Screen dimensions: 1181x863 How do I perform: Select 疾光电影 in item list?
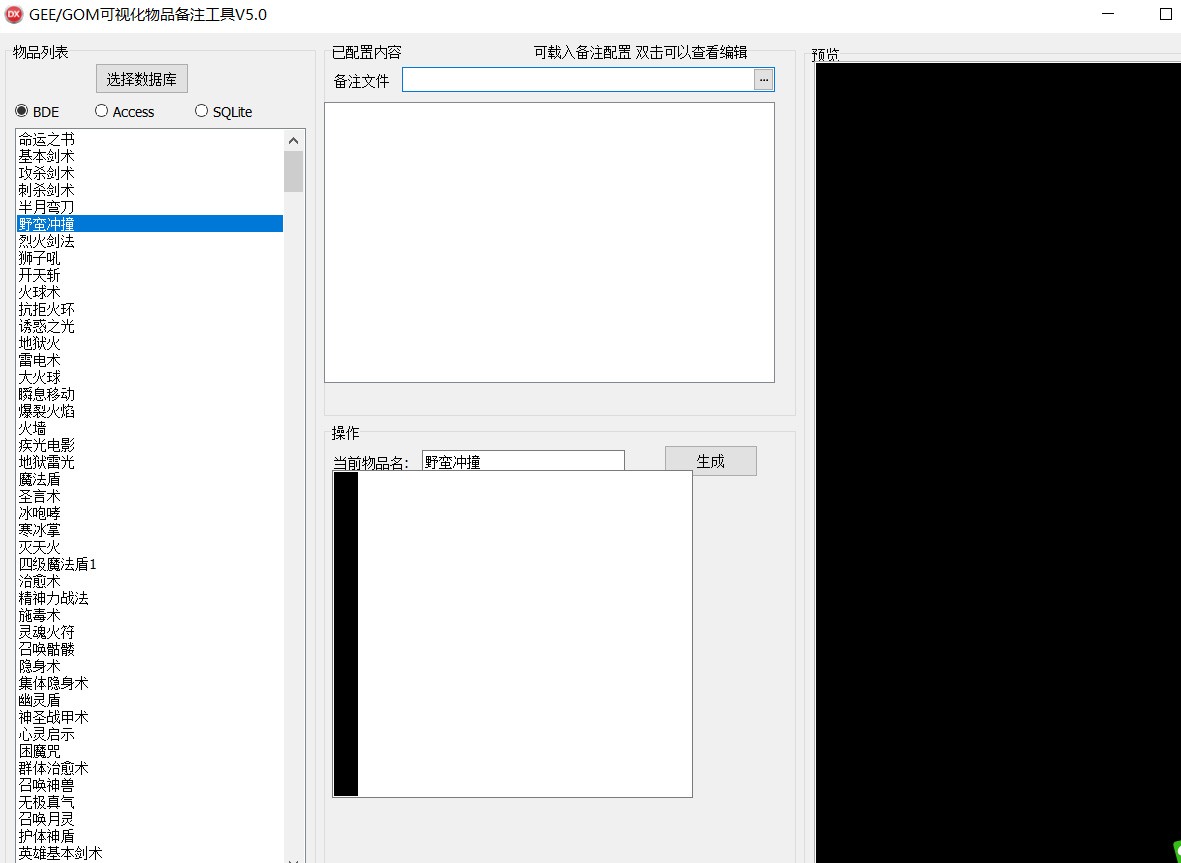coord(150,445)
